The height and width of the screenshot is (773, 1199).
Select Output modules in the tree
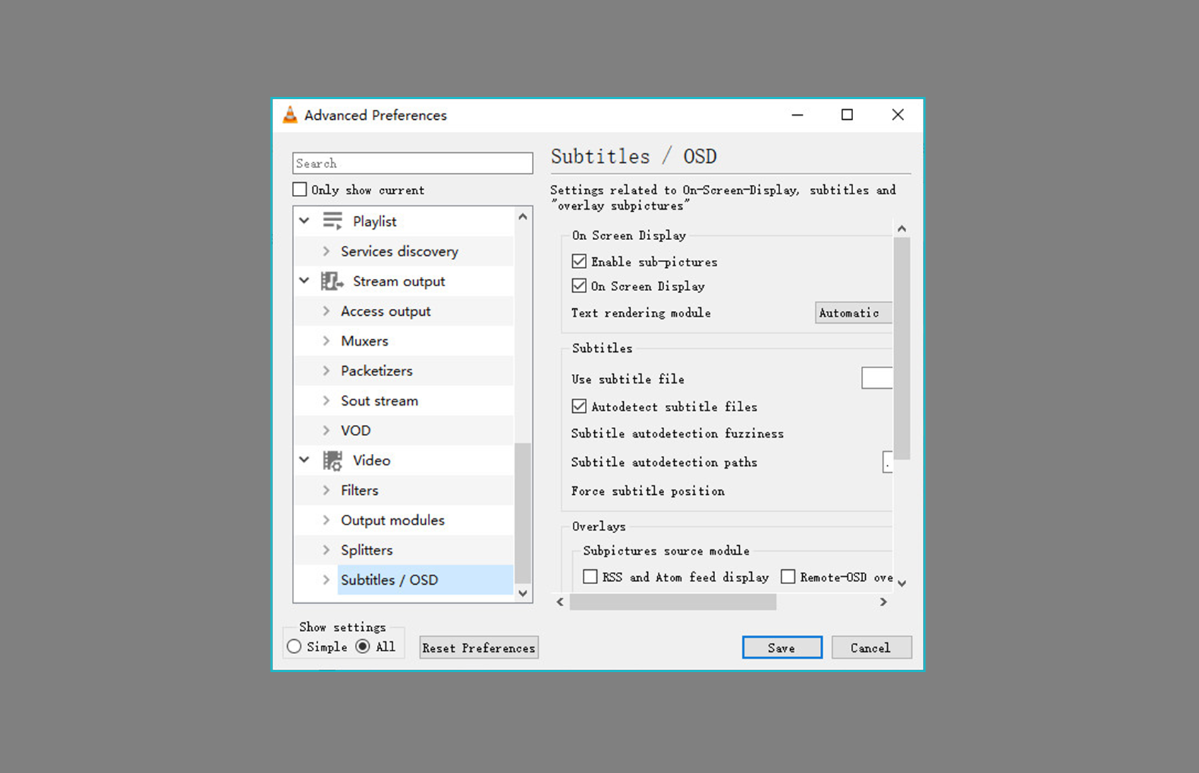coord(392,520)
